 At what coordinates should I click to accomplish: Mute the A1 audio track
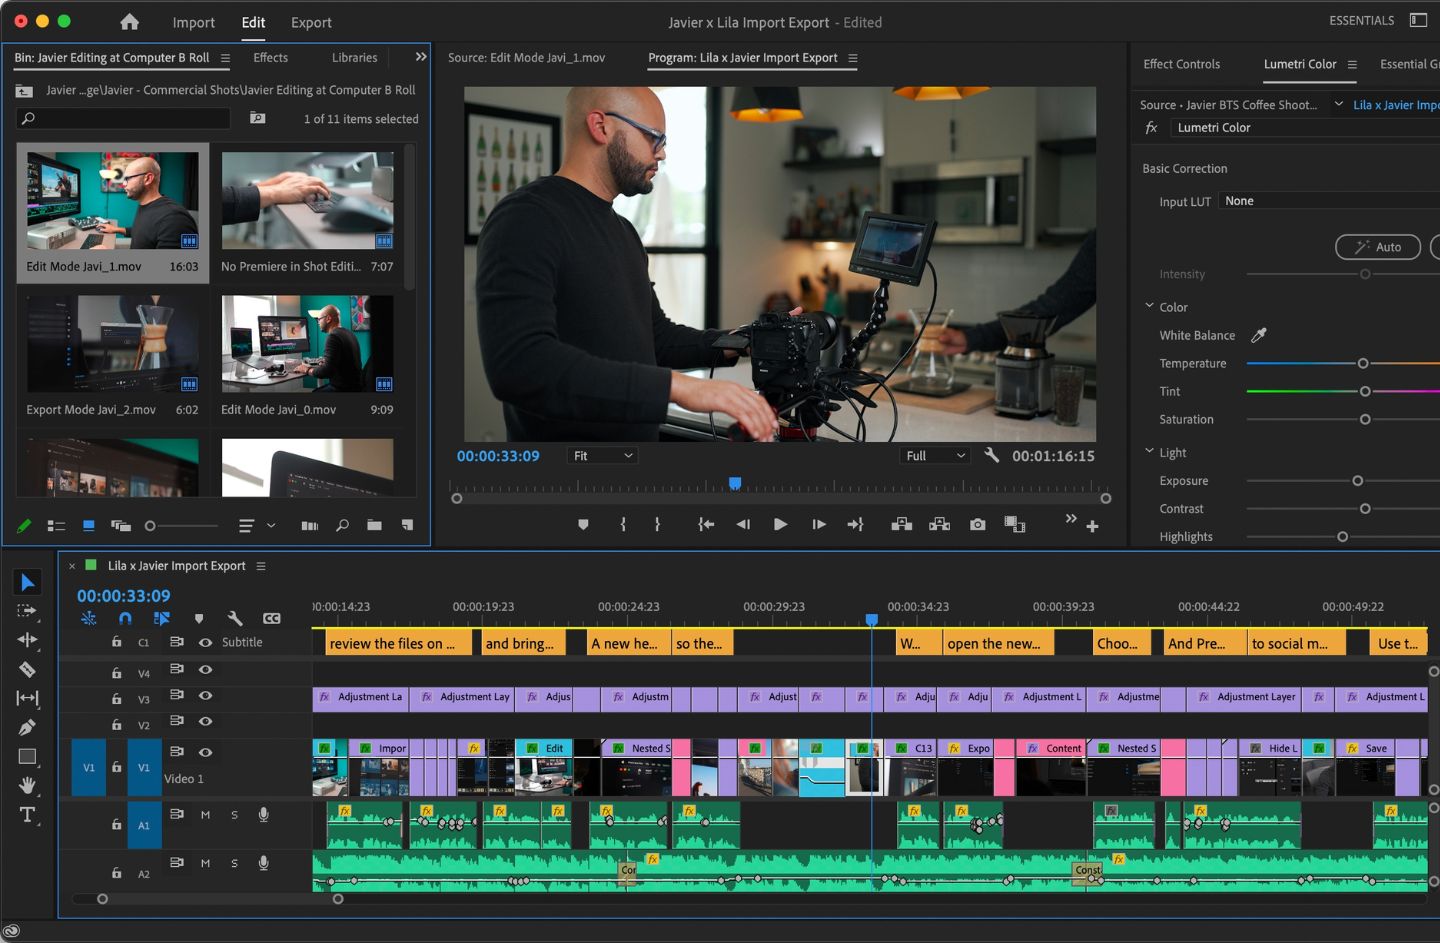[205, 815]
